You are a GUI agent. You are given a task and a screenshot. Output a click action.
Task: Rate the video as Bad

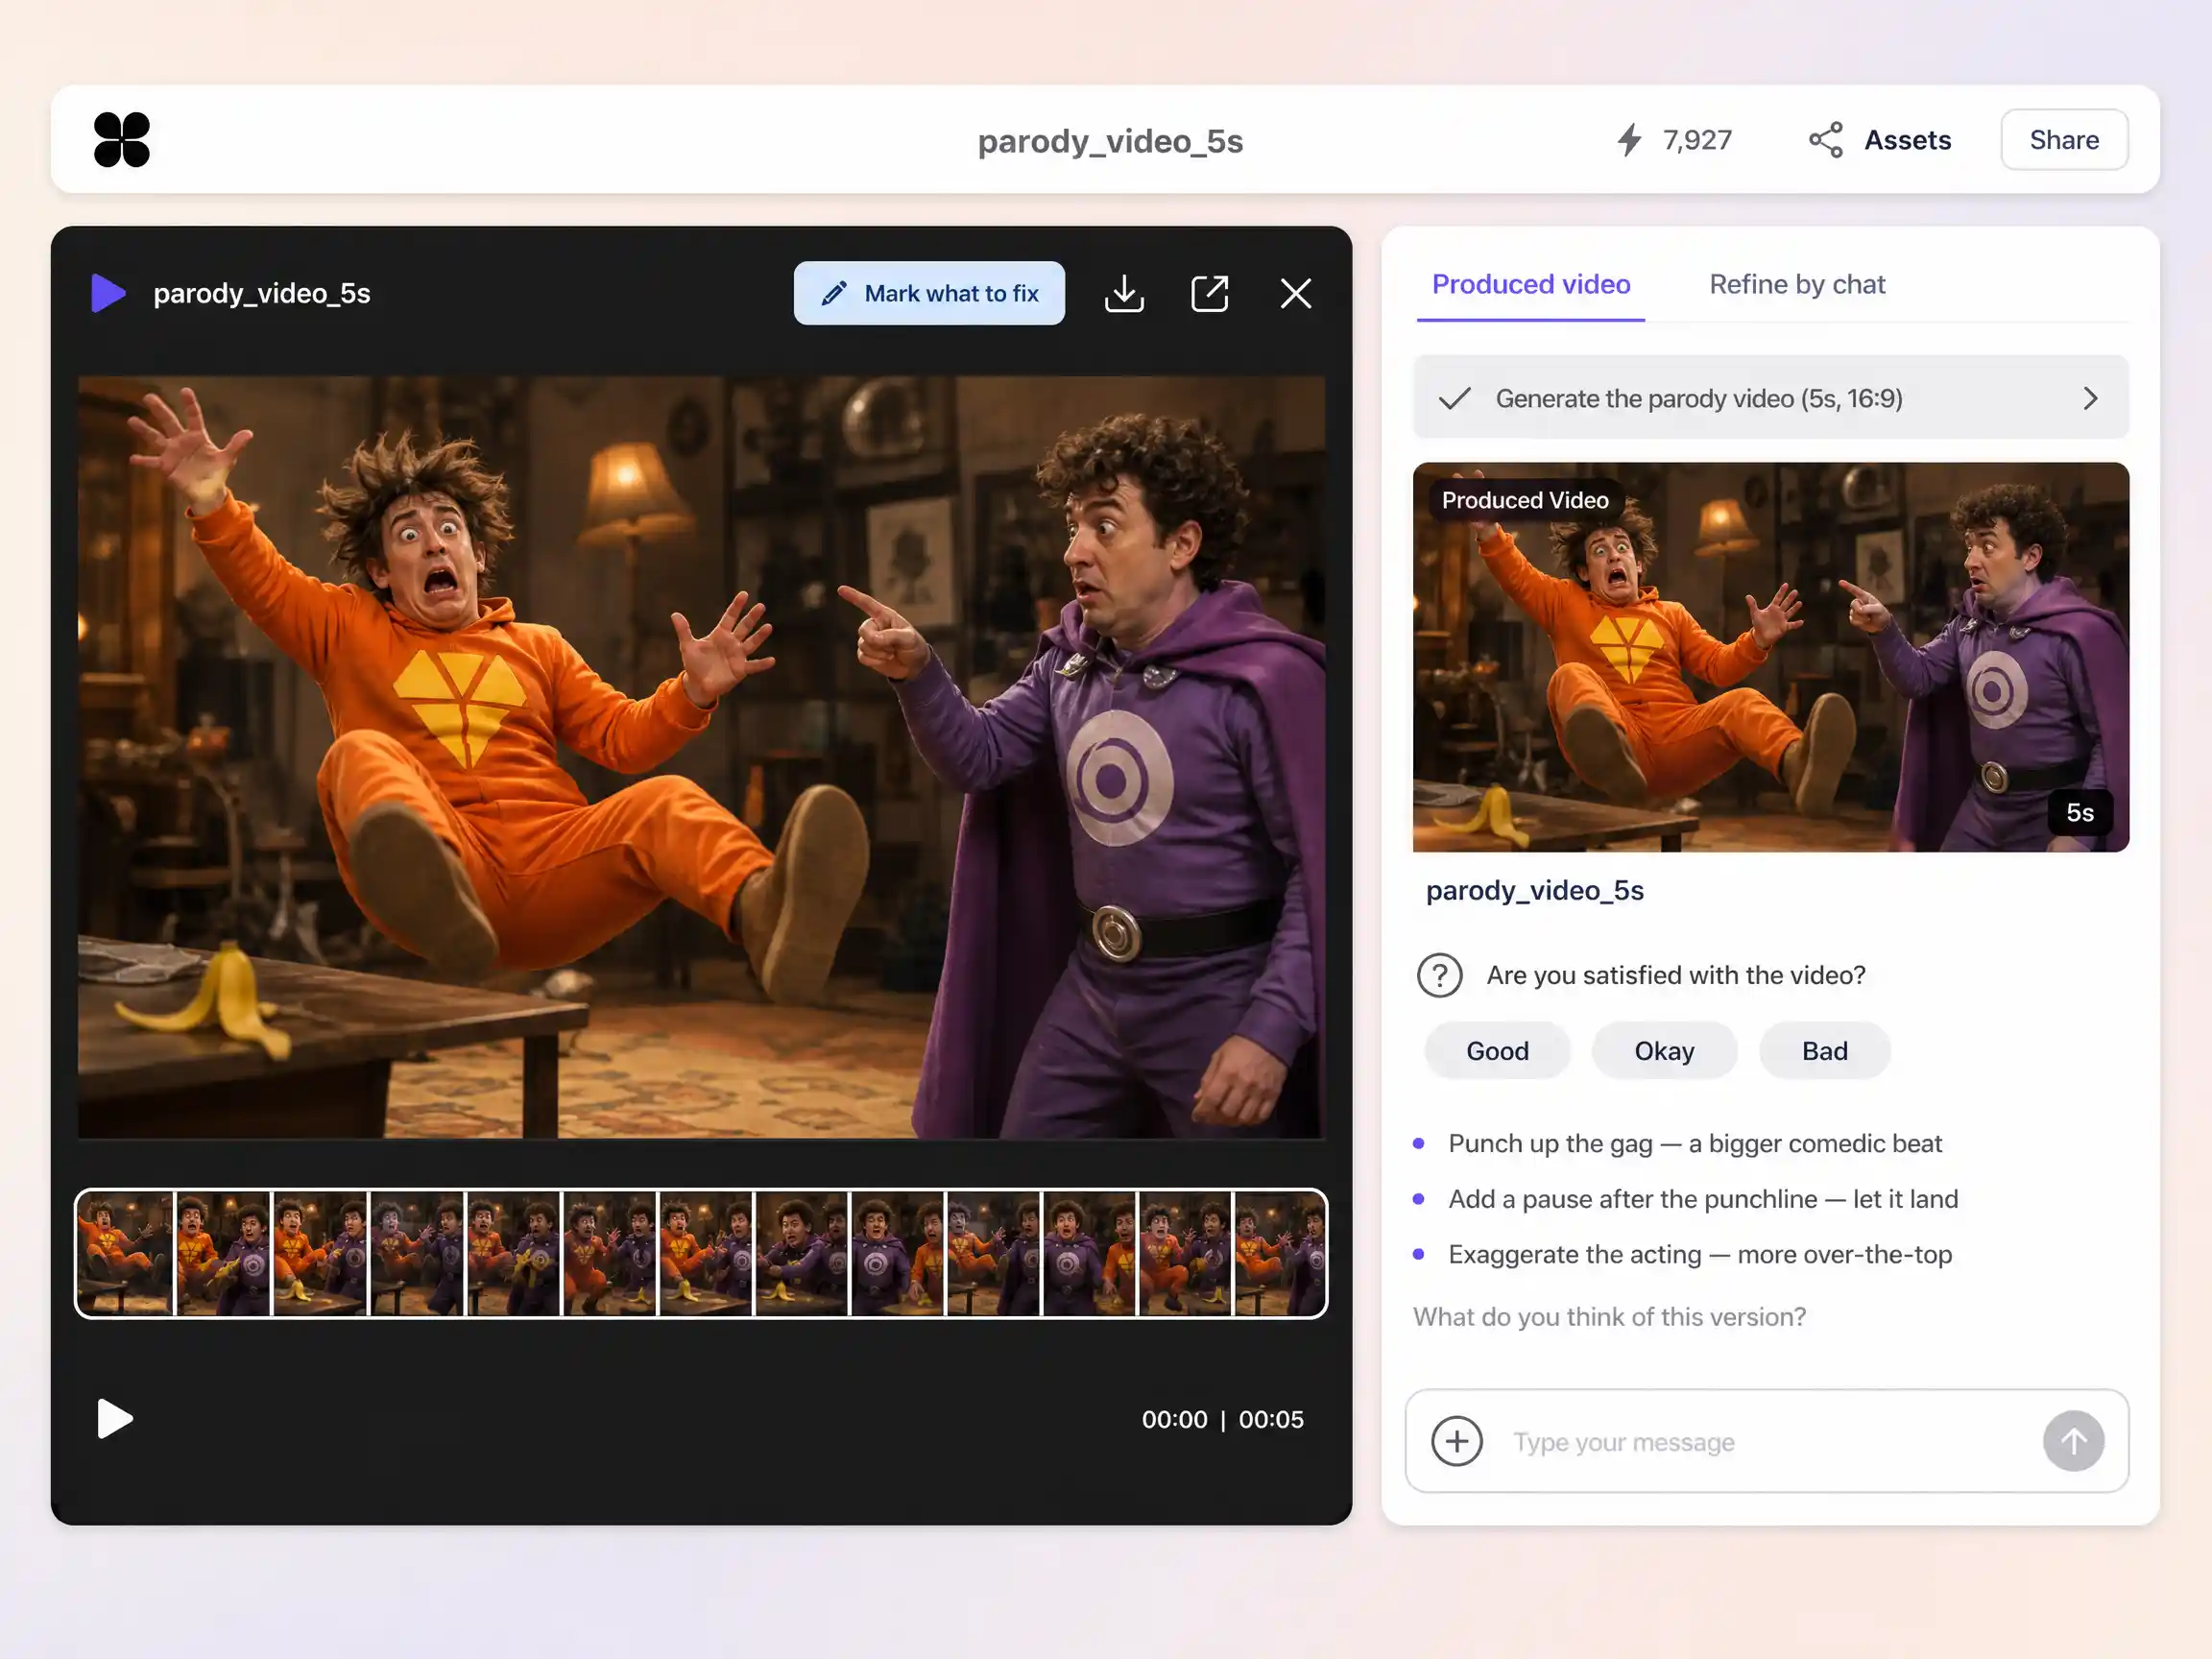(1824, 1051)
